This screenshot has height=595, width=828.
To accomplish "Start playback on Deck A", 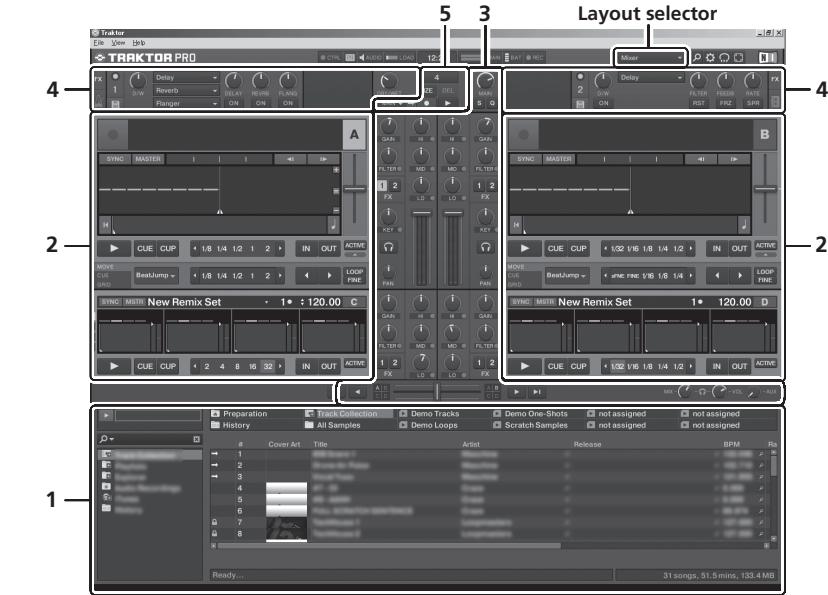I will pos(114,248).
